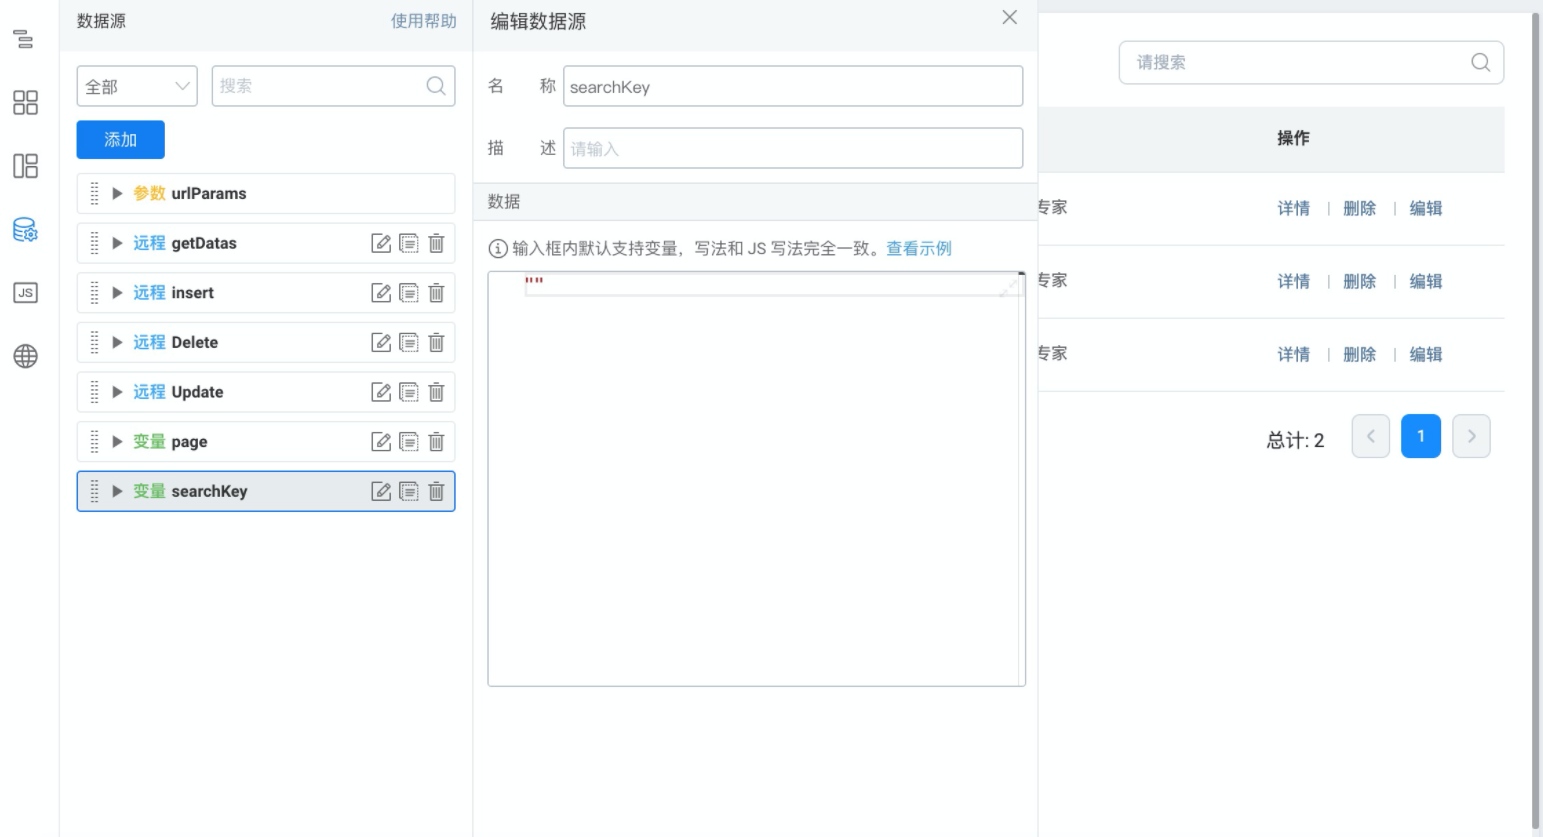The image size is (1543, 837).
Task: Expand the Delete data source item
Action: (x=117, y=342)
